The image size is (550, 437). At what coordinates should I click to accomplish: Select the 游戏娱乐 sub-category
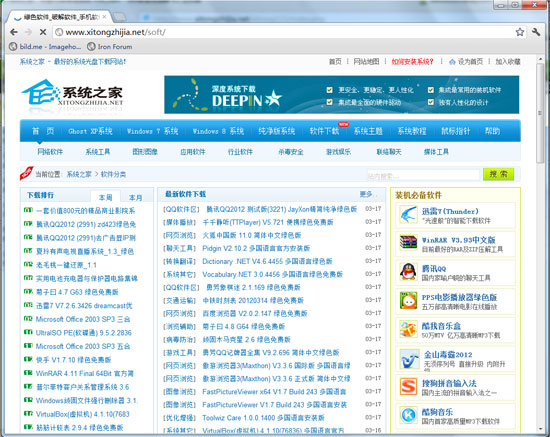(338, 152)
